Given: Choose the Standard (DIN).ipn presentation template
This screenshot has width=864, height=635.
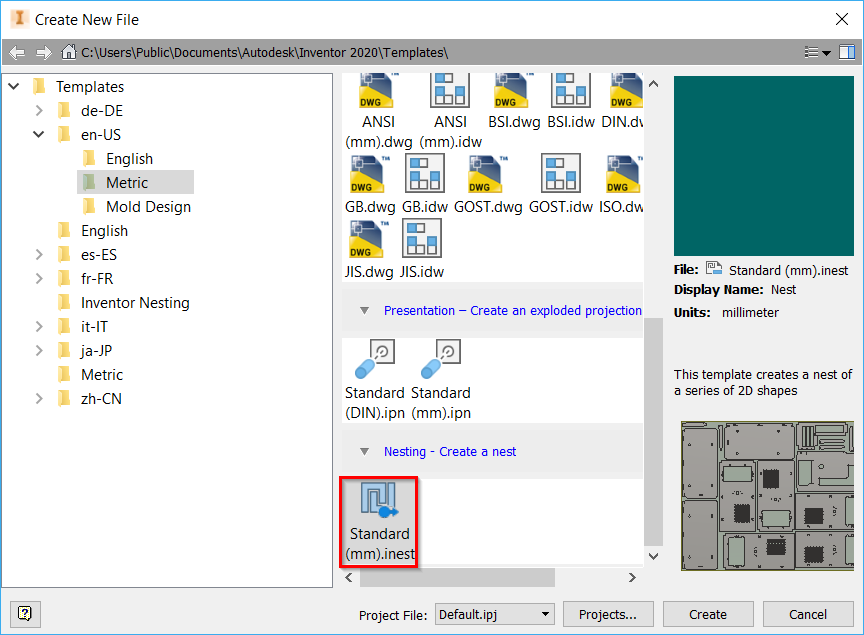Looking at the screenshot, I should click(375, 359).
